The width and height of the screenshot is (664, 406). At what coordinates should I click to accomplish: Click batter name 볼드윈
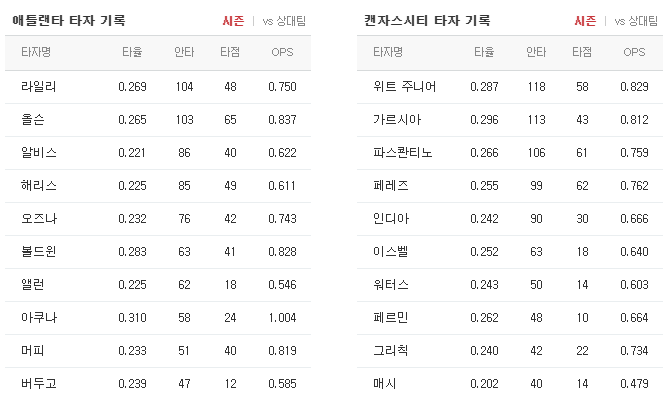pyautogui.click(x=39, y=251)
